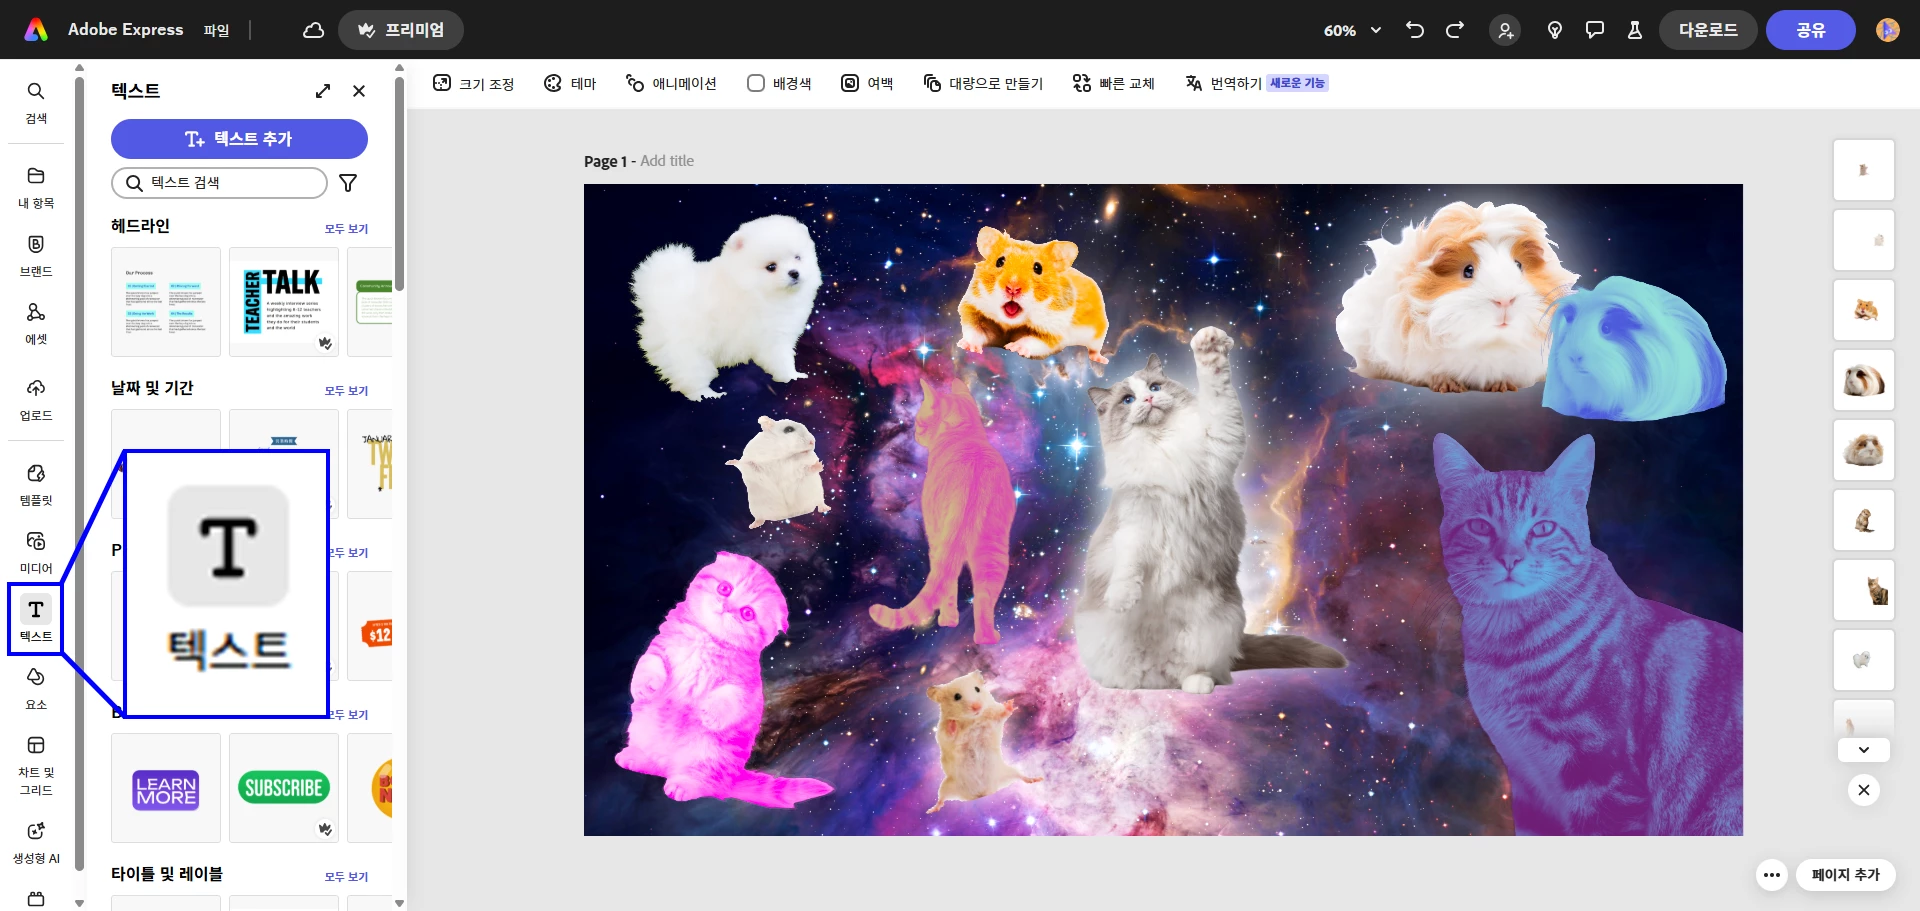Click the beaker labs icon
This screenshot has width=1920, height=911.
pos(1635,30)
